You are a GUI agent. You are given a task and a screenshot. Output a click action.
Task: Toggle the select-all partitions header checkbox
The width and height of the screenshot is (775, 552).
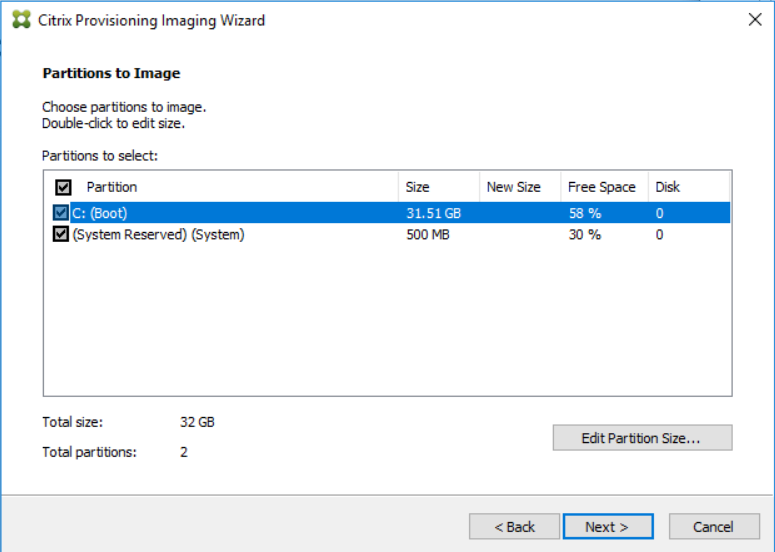coord(63,187)
